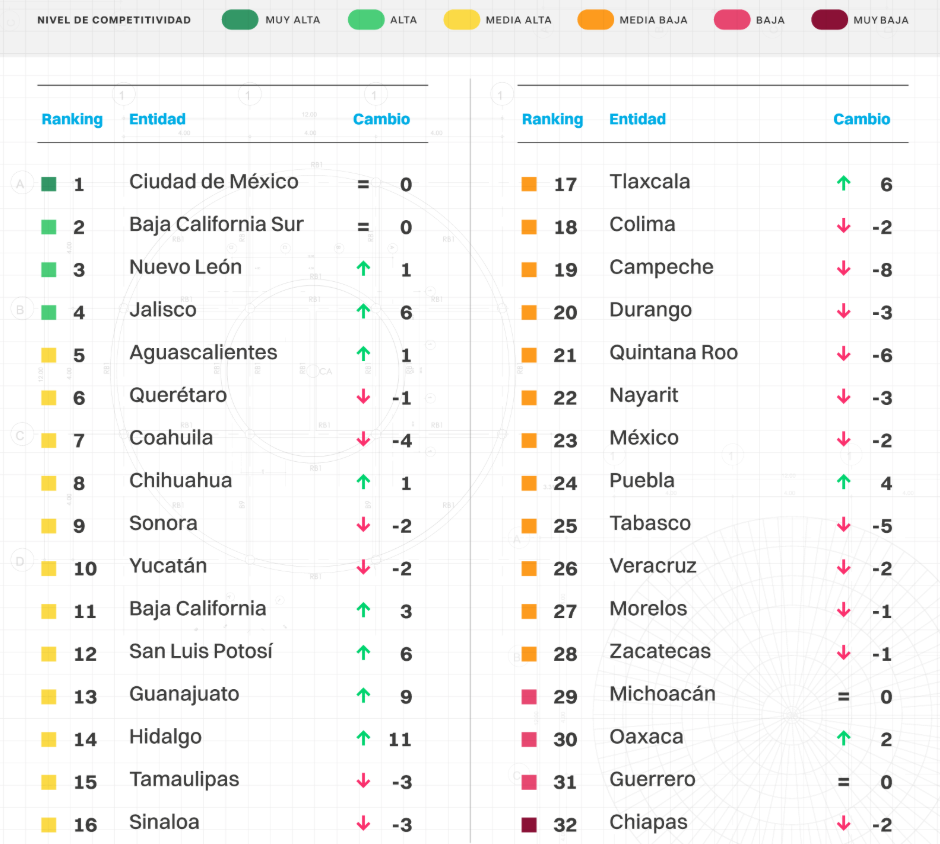Click the green up arrow for Guanajuato
940x844 pixels.
[363, 695]
